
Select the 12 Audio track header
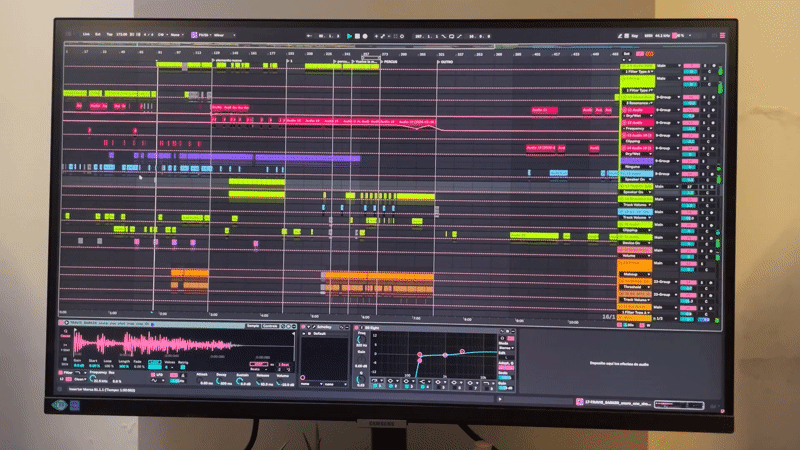[637, 122]
